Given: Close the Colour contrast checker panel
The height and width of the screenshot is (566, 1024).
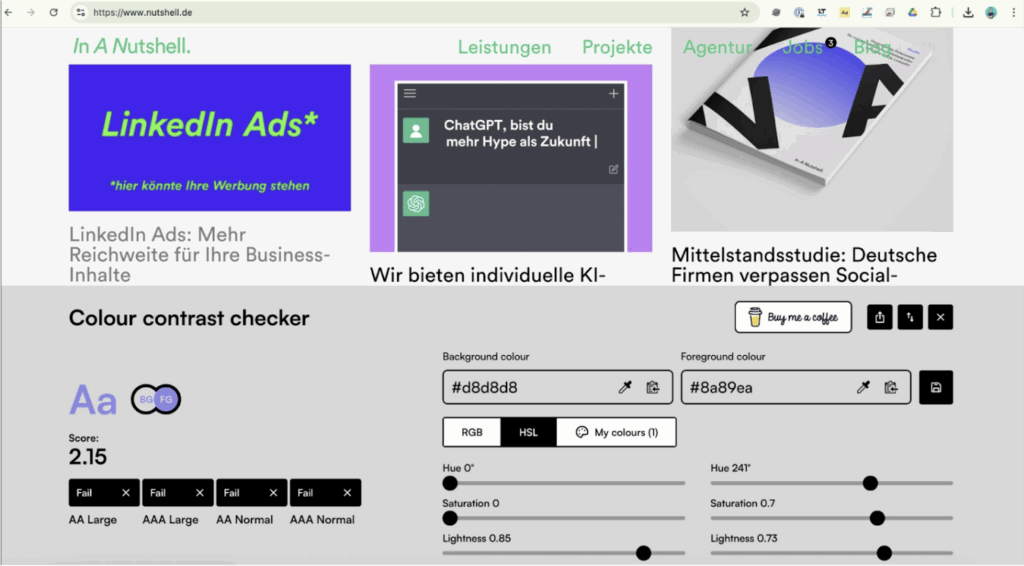Looking at the screenshot, I should tap(940, 317).
